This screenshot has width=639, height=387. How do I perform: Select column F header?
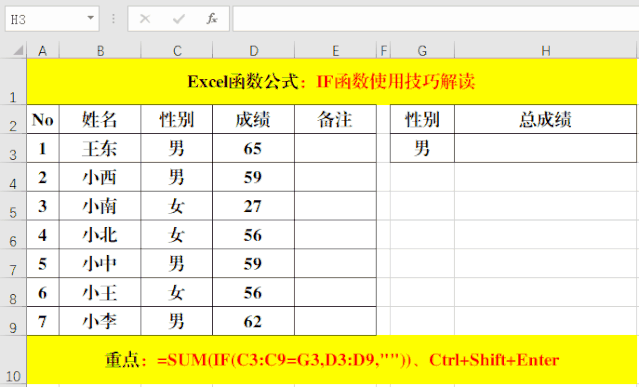(x=383, y=51)
